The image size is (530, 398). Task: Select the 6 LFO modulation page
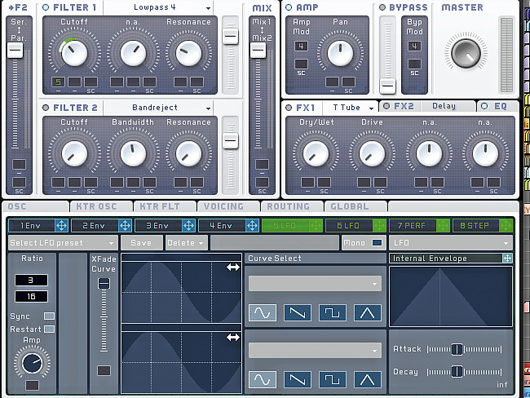click(348, 226)
